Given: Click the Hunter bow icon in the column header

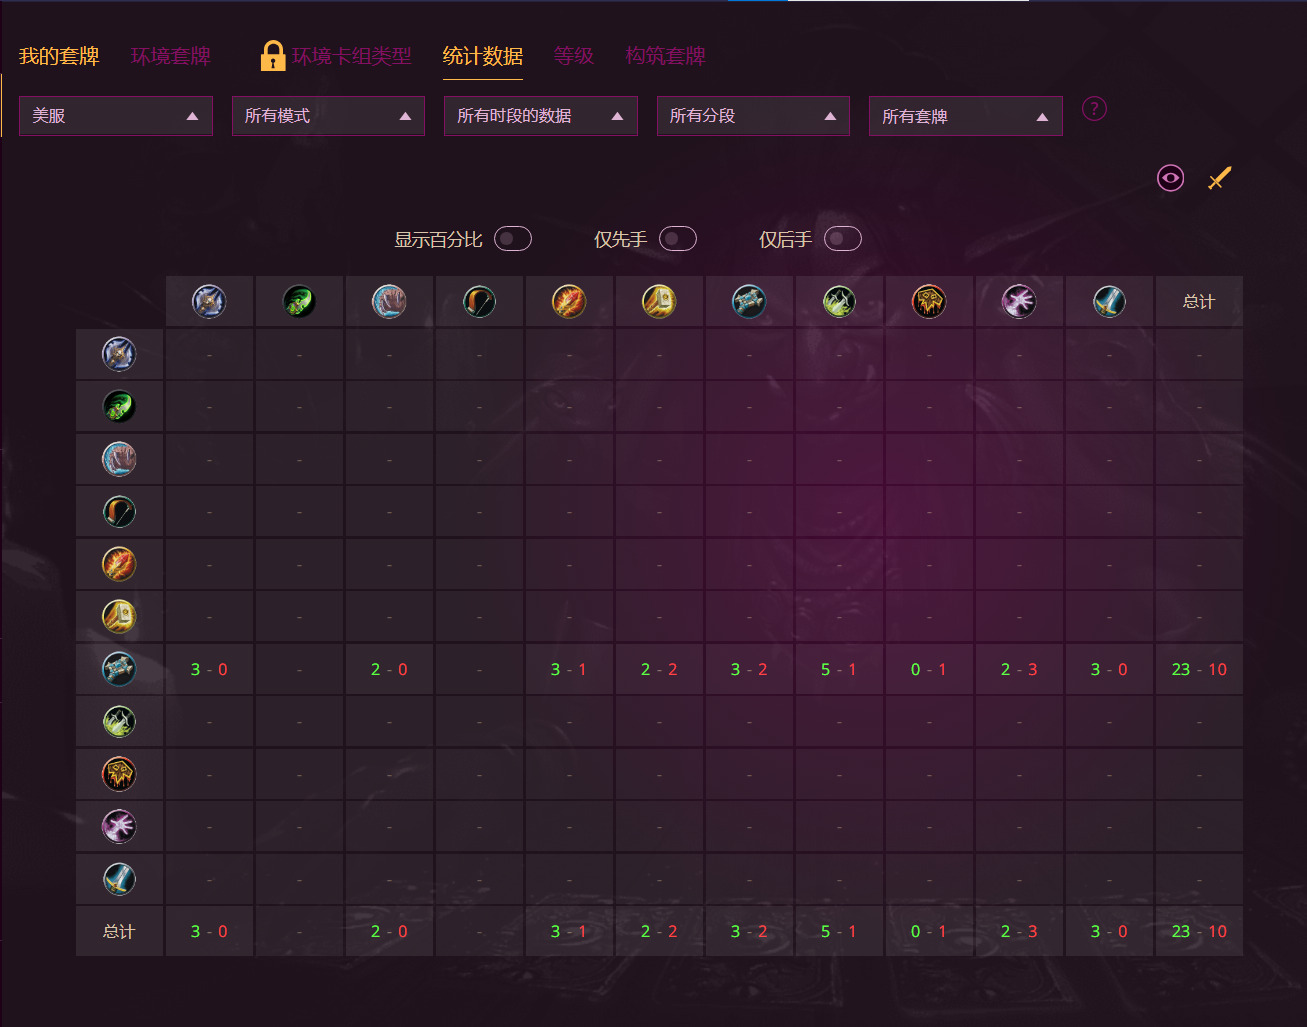Looking at the screenshot, I should point(479,301).
